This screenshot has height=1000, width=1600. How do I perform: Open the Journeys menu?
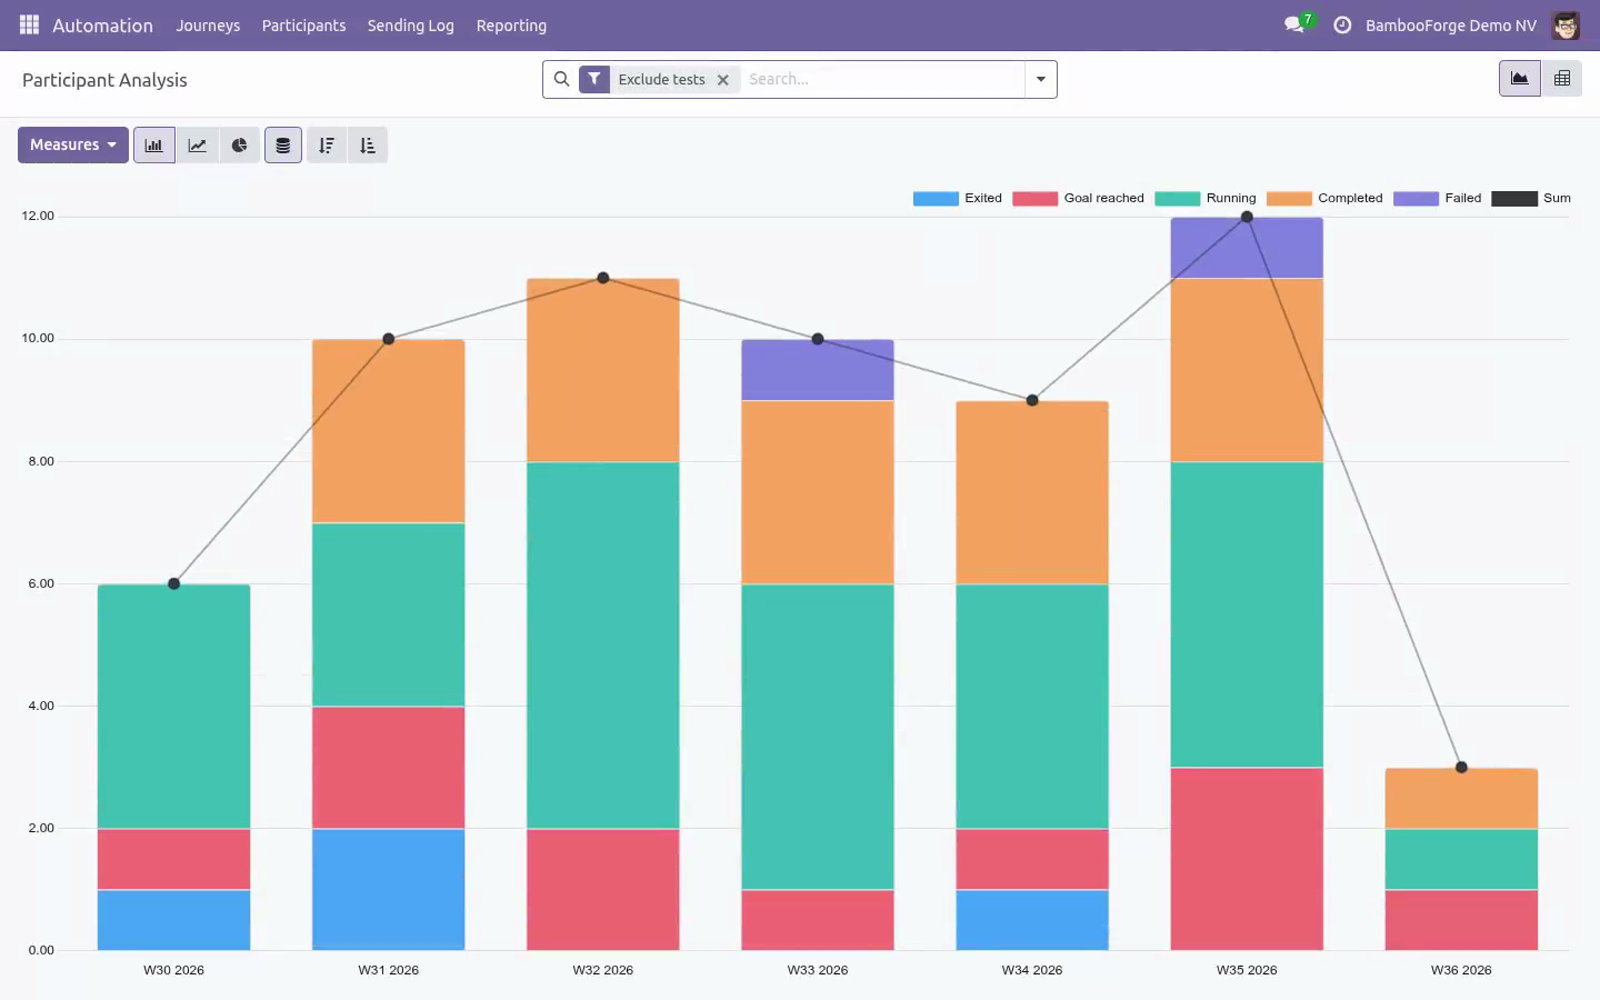208,25
